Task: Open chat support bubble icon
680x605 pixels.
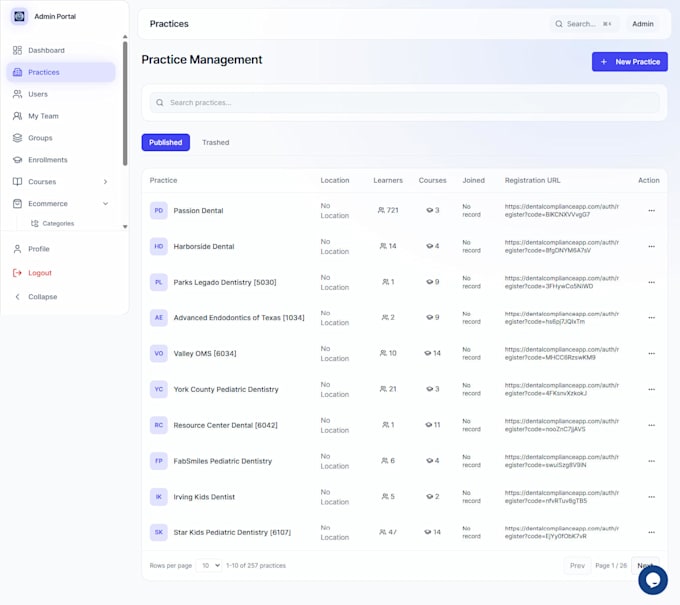Action: (653, 580)
